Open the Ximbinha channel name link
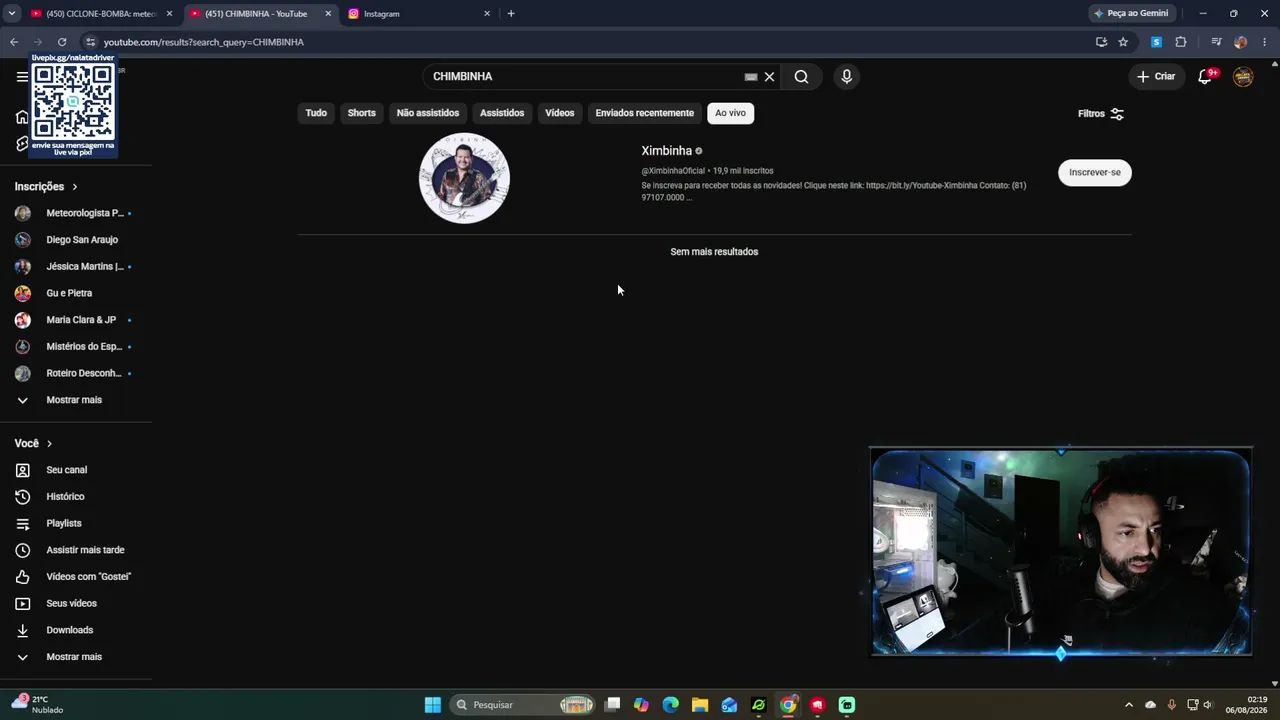Viewport: 1280px width, 720px height. point(667,151)
